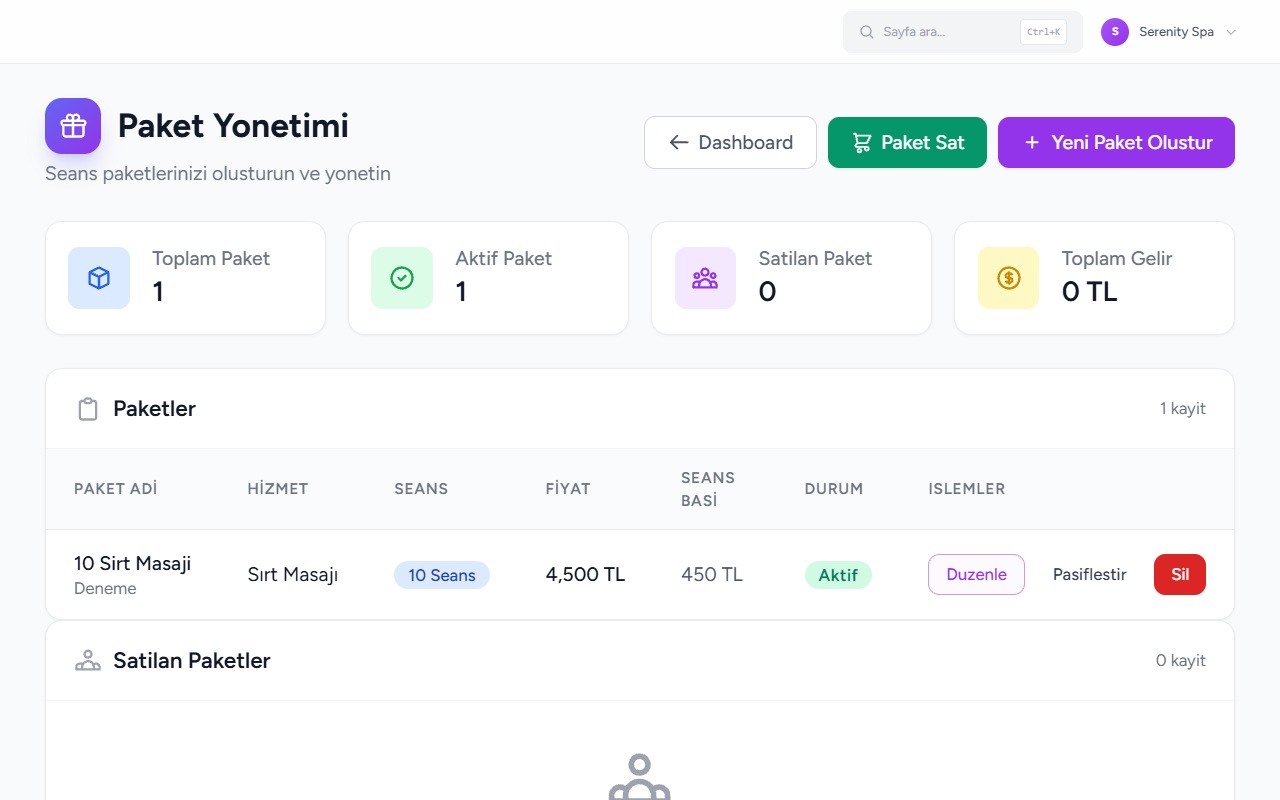Click the magnifier icon in the search box
The width and height of the screenshot is (1280, 800).
867,32
